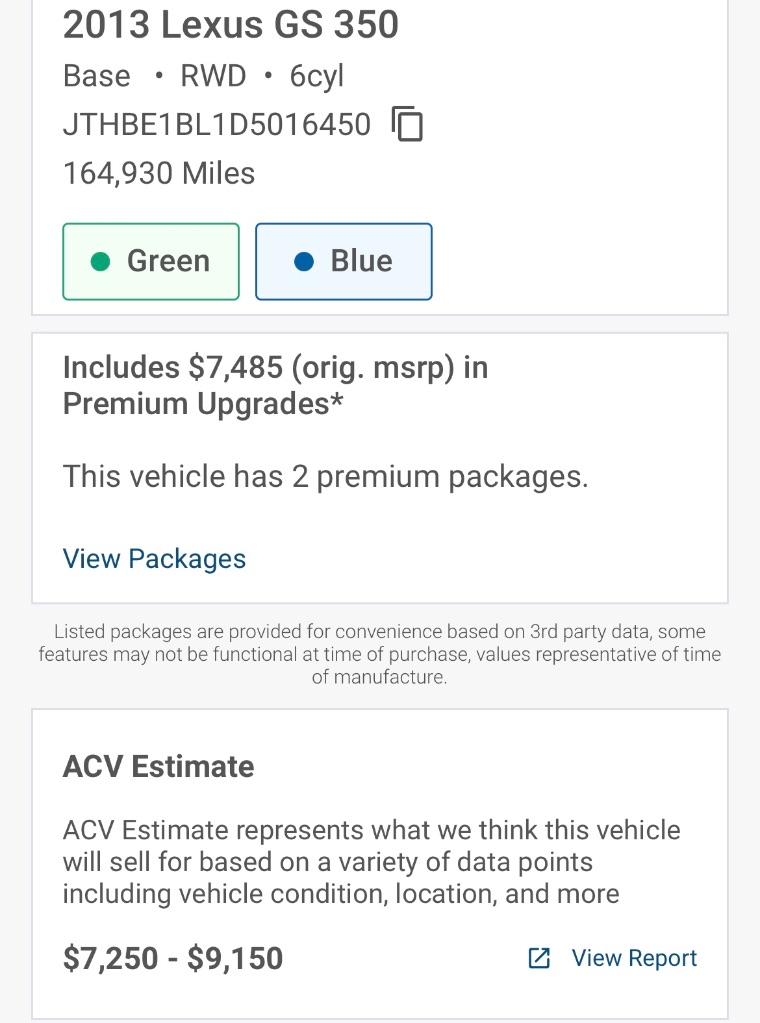Image resolution: width=760 pixels, height=1023 pixels.
Task: Open the View Packages link
Action: coord(154,558)
